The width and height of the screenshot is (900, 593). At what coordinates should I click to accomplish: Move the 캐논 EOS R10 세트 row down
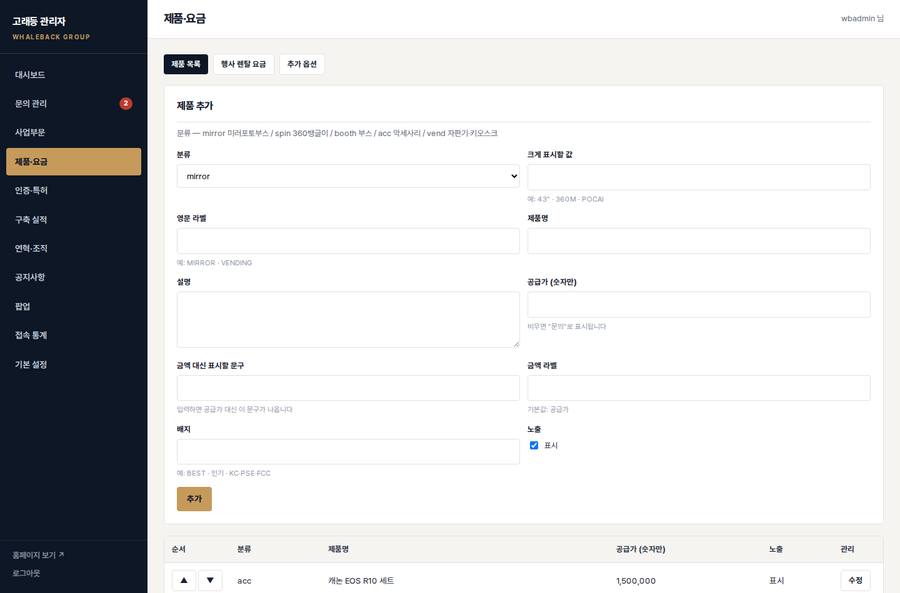[210, 580]
